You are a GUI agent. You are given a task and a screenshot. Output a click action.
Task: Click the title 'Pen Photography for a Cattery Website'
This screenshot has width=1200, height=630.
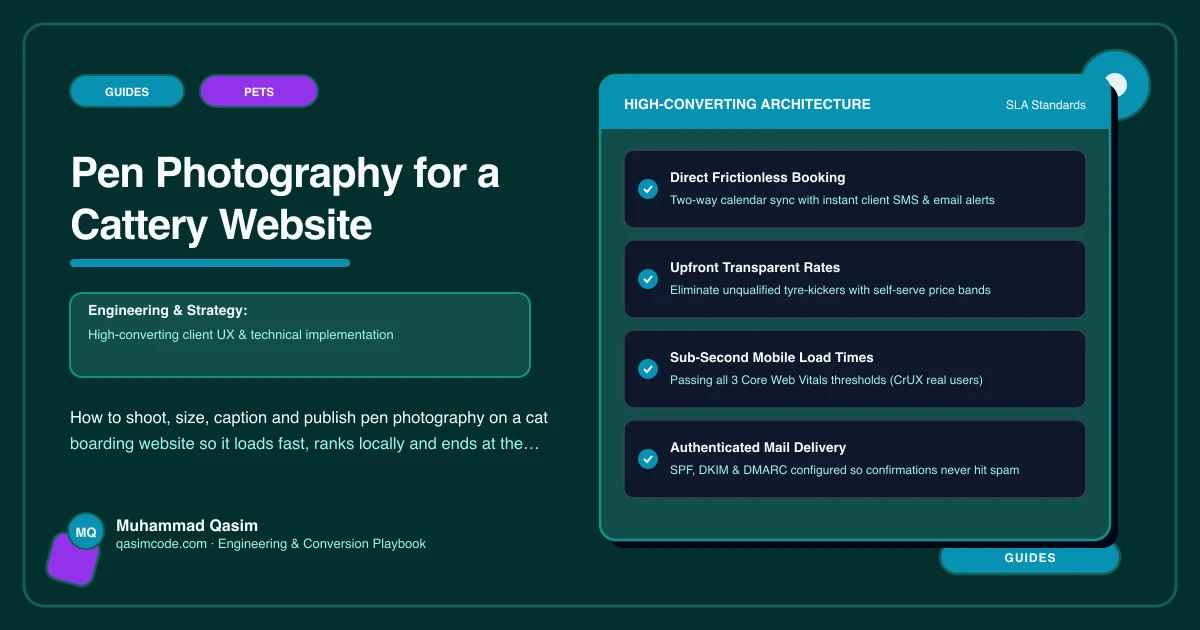coord(285,200)
